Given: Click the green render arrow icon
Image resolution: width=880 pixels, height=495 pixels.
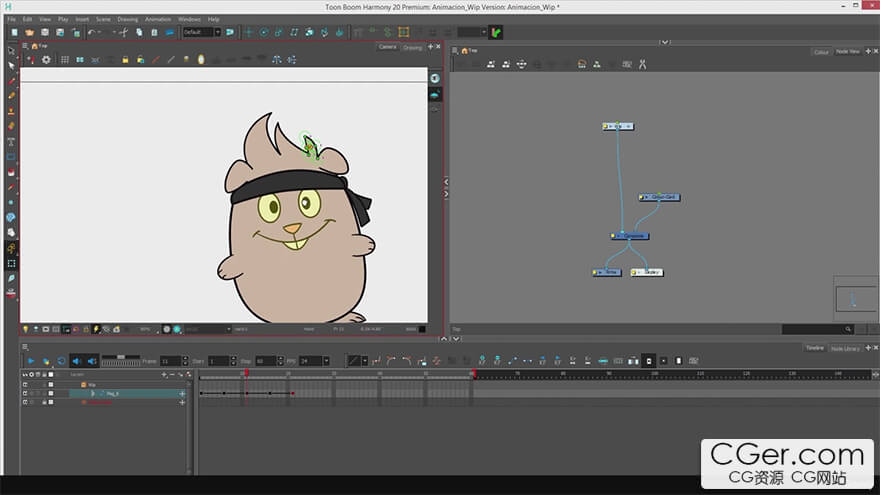Looking at the screenshot, I should coord(496,33).
